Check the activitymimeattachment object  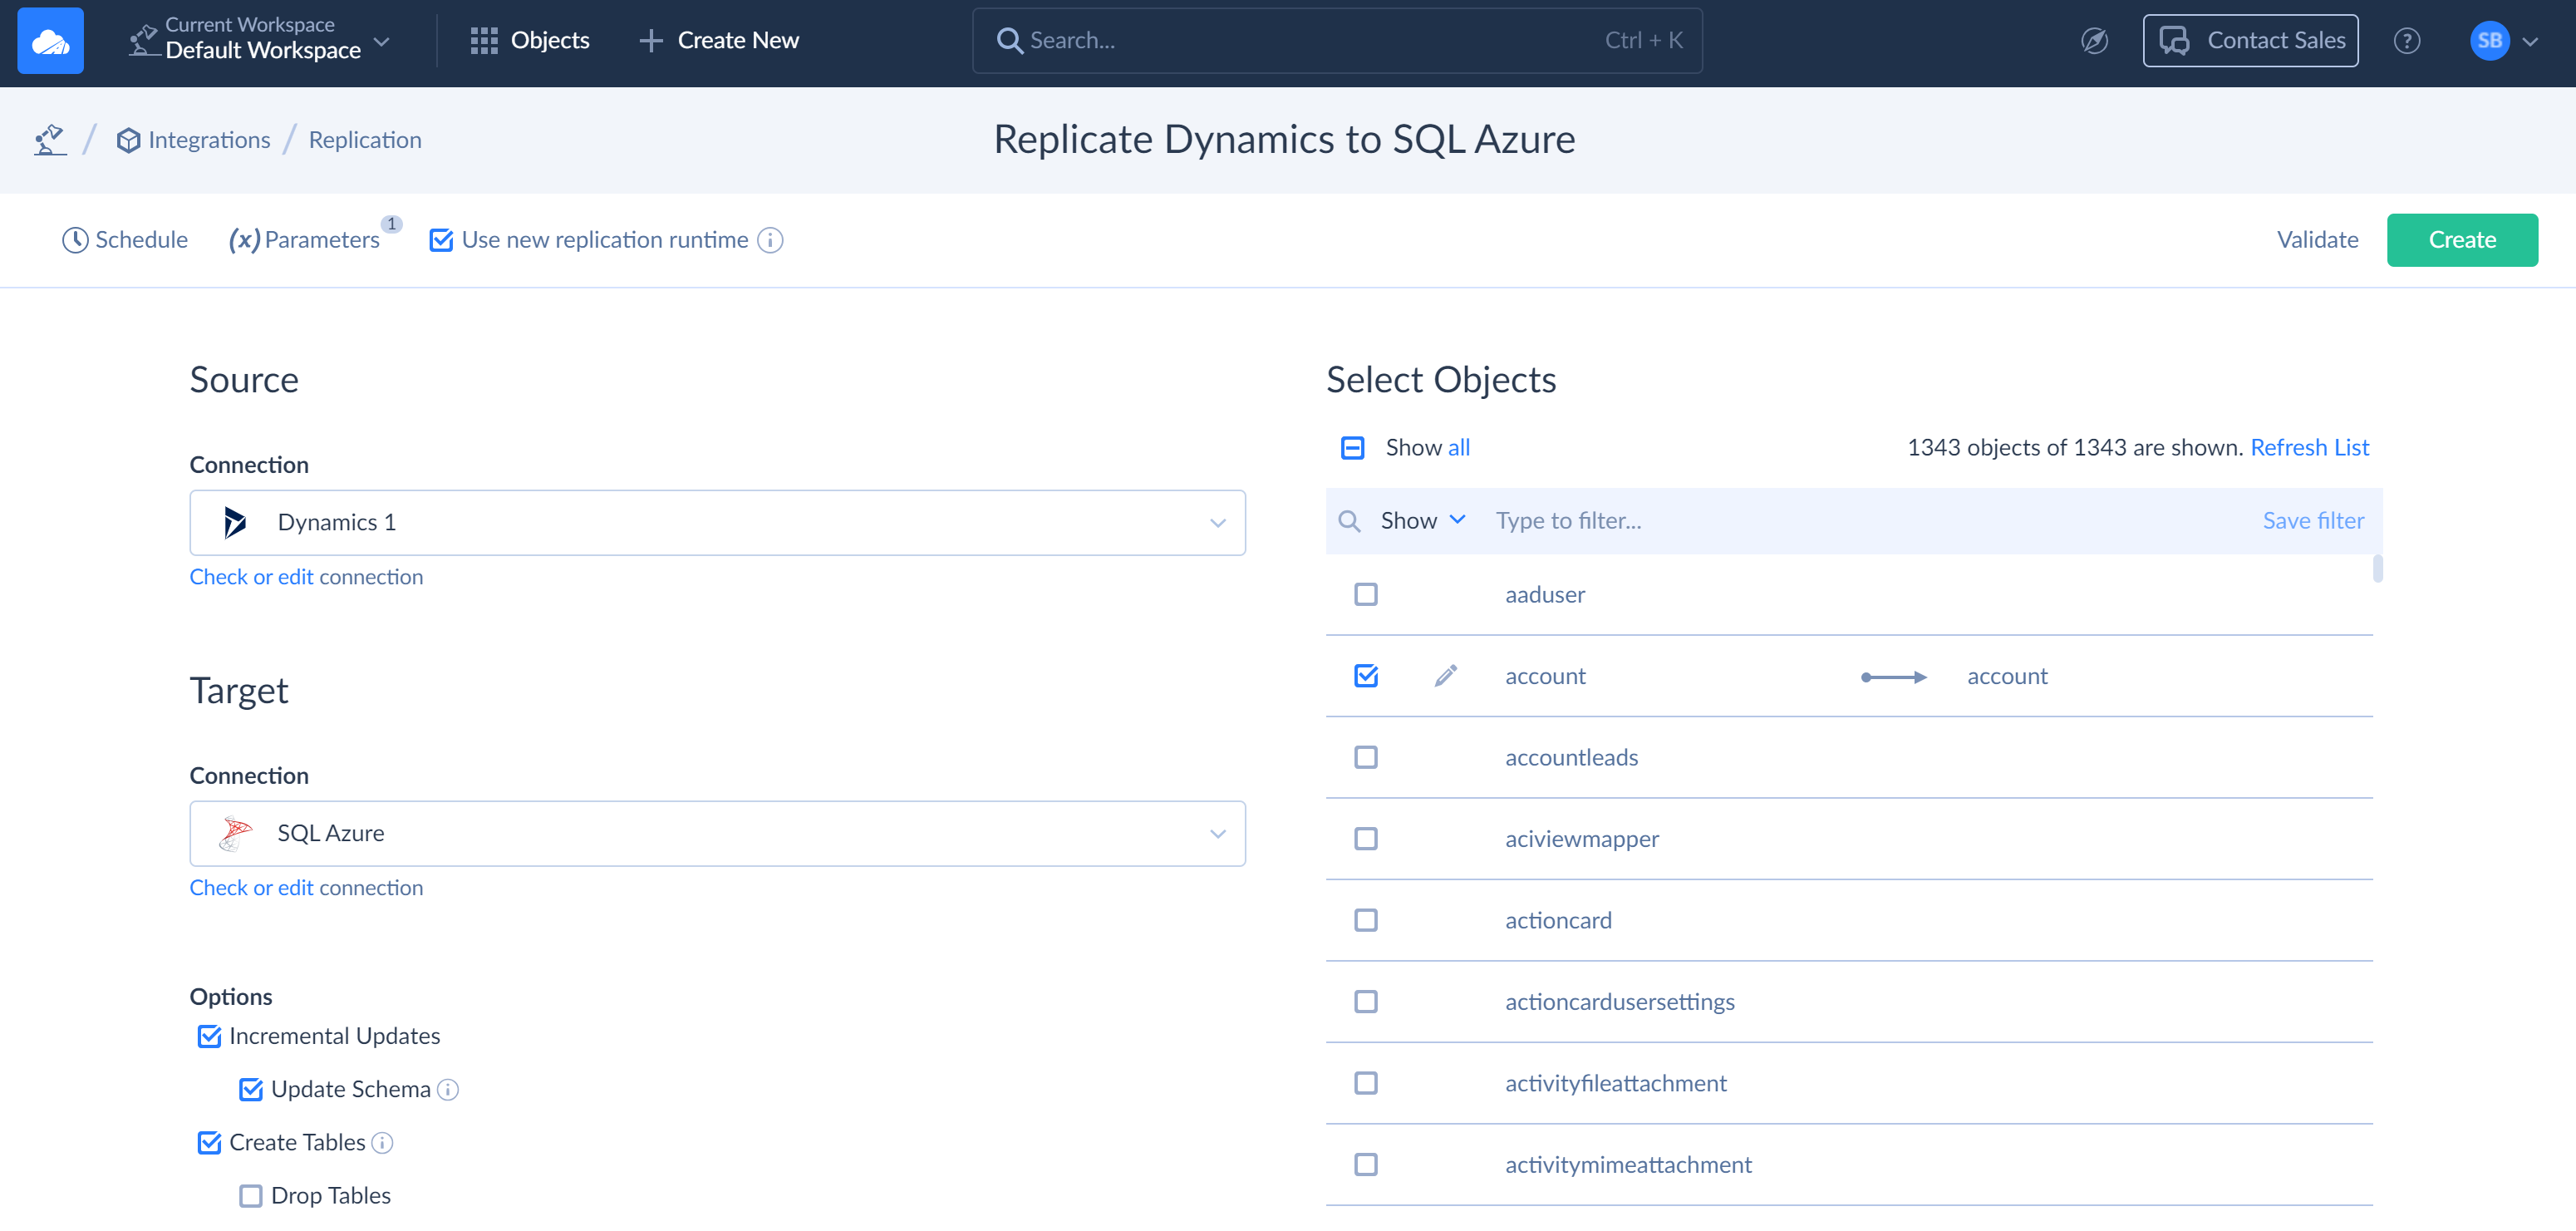coord(1365,1165)
